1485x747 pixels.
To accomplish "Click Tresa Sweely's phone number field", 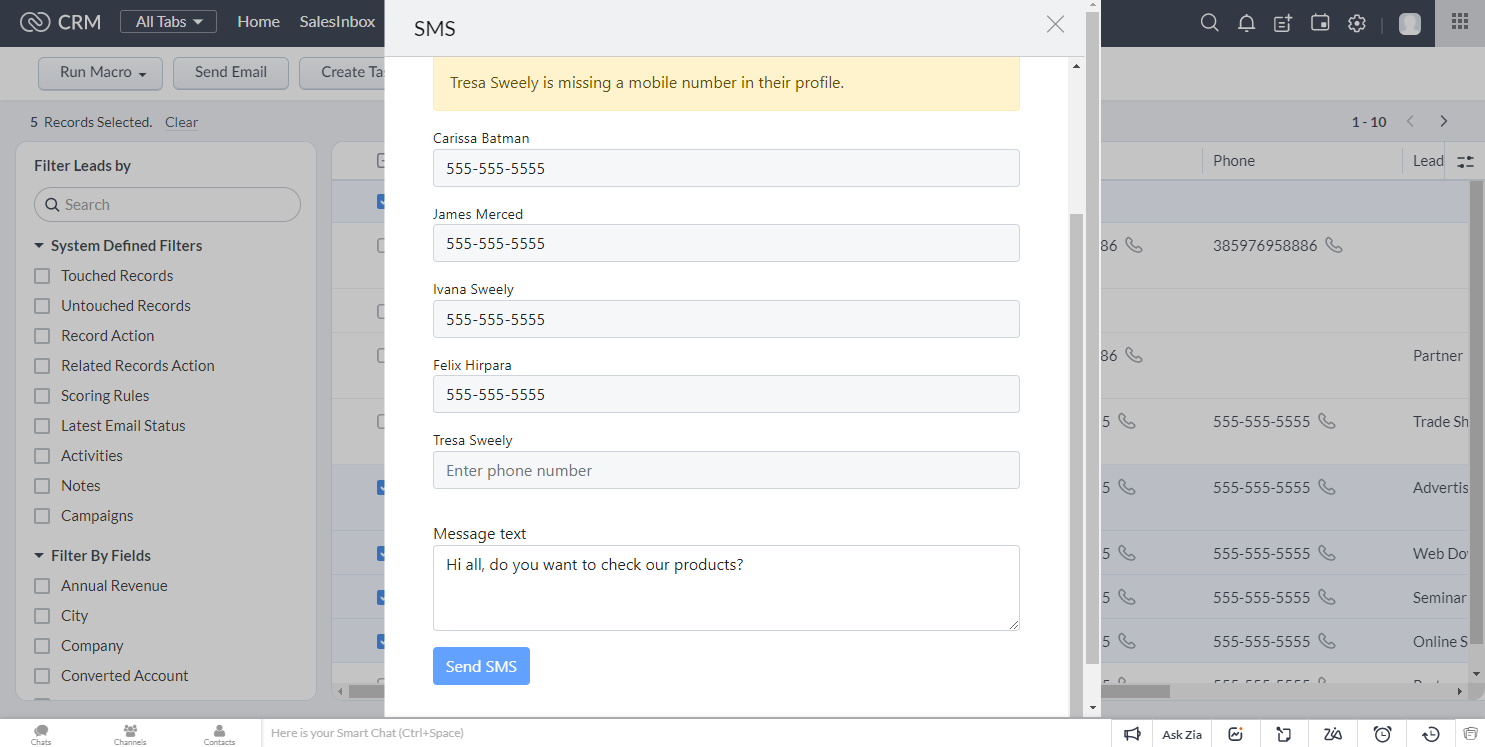I will tap(726, 470).
